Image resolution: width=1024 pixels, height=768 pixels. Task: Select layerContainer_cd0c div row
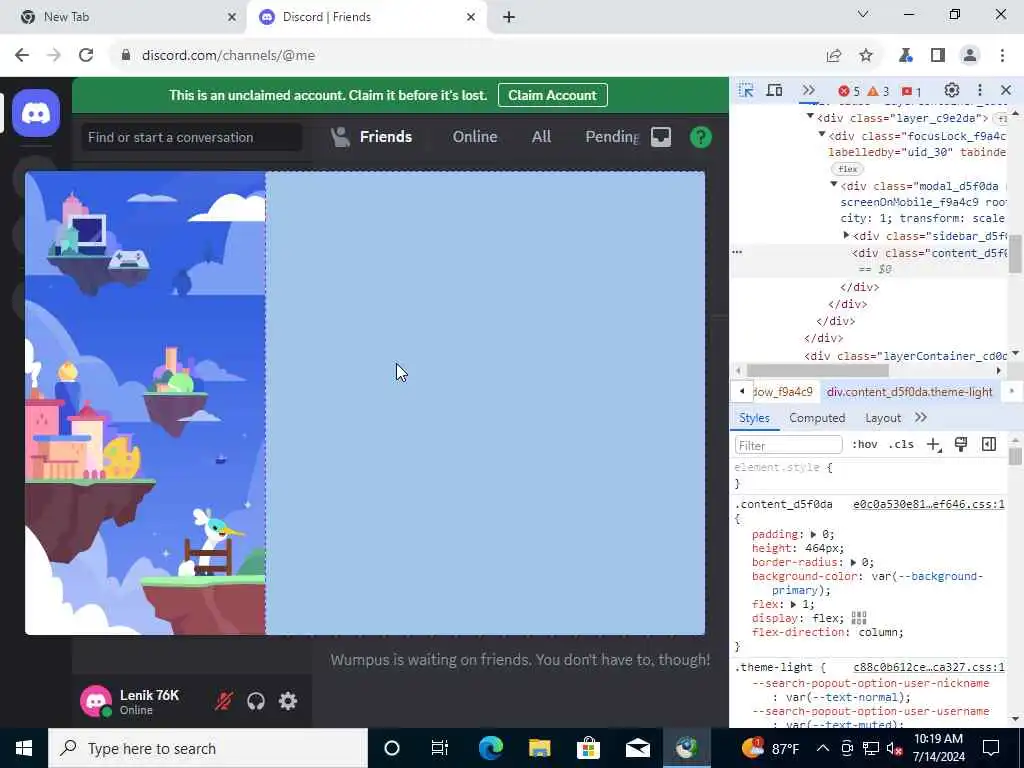tap(905, 356)
